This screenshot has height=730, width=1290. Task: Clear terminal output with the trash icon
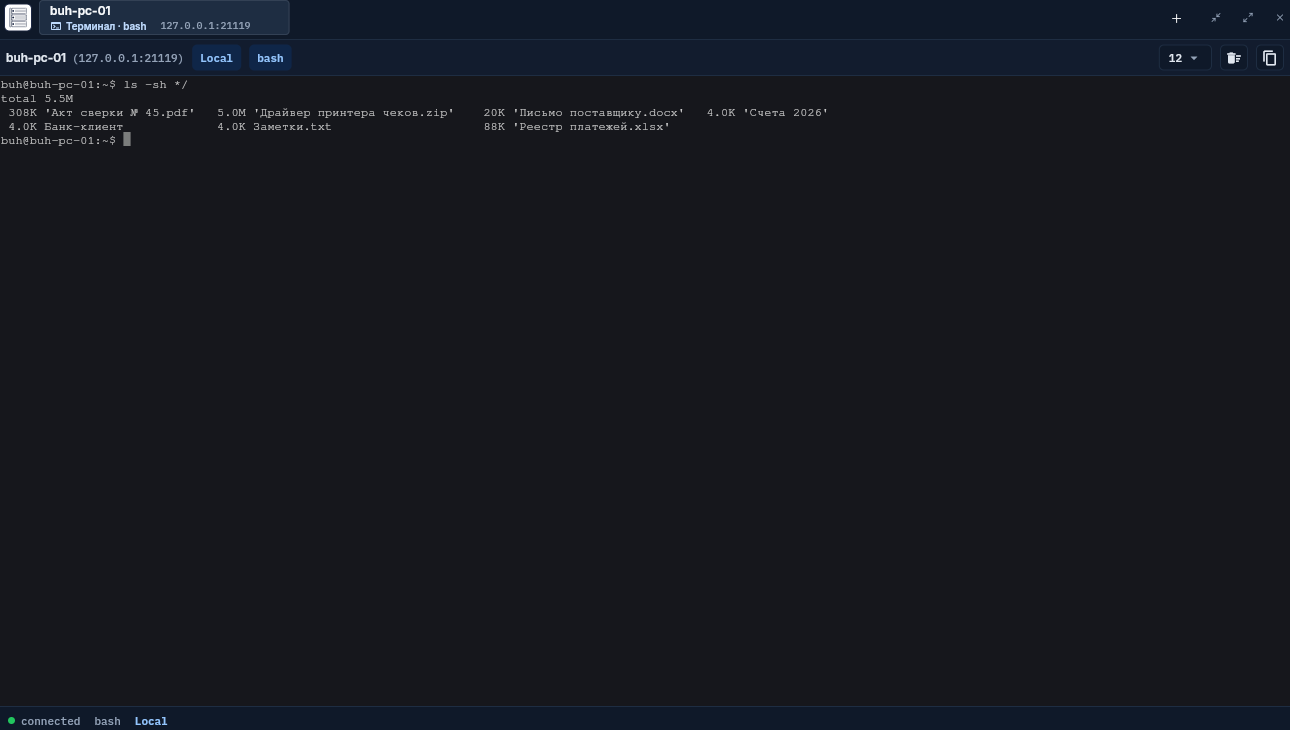pos(1233,58)
